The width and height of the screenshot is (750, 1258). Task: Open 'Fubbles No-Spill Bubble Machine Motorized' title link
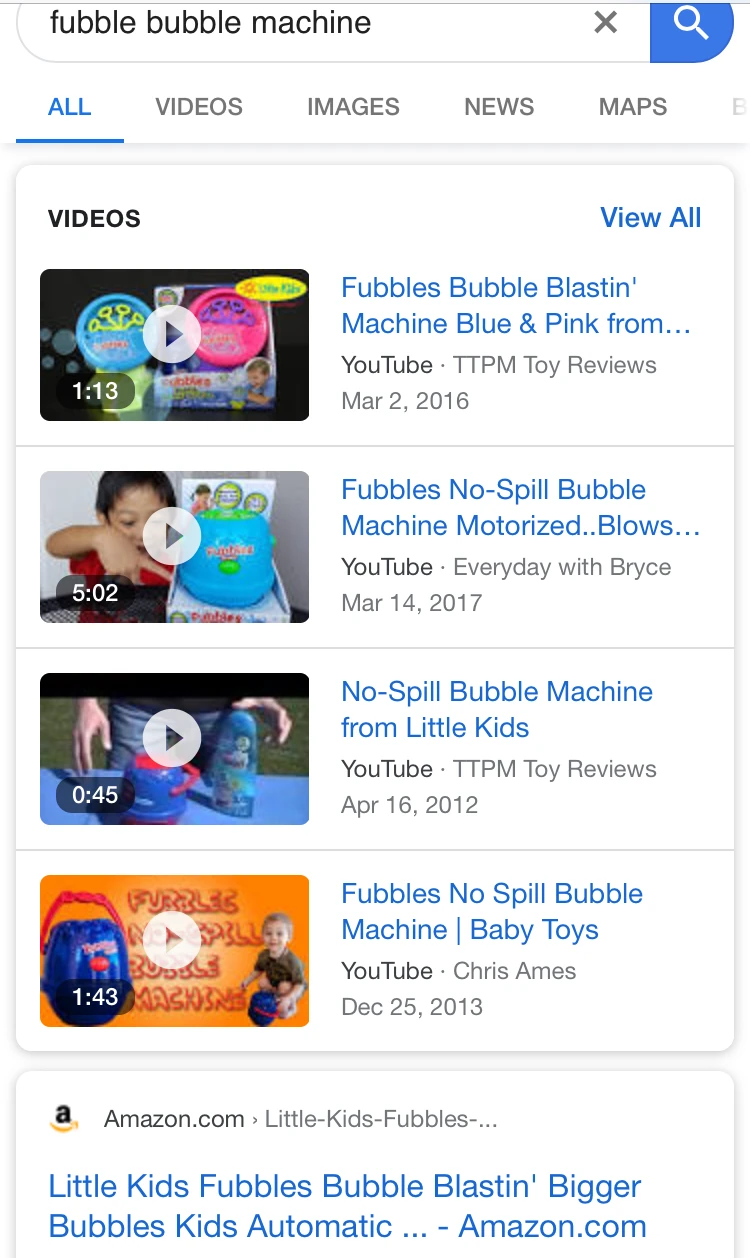520,508
